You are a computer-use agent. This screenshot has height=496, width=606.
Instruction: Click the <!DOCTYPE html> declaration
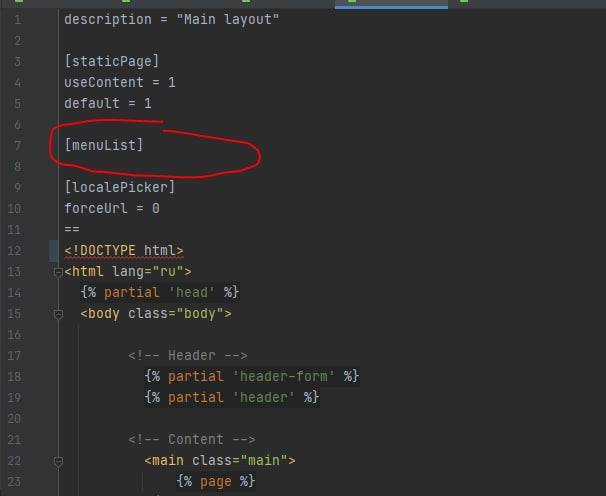[124, 251]
